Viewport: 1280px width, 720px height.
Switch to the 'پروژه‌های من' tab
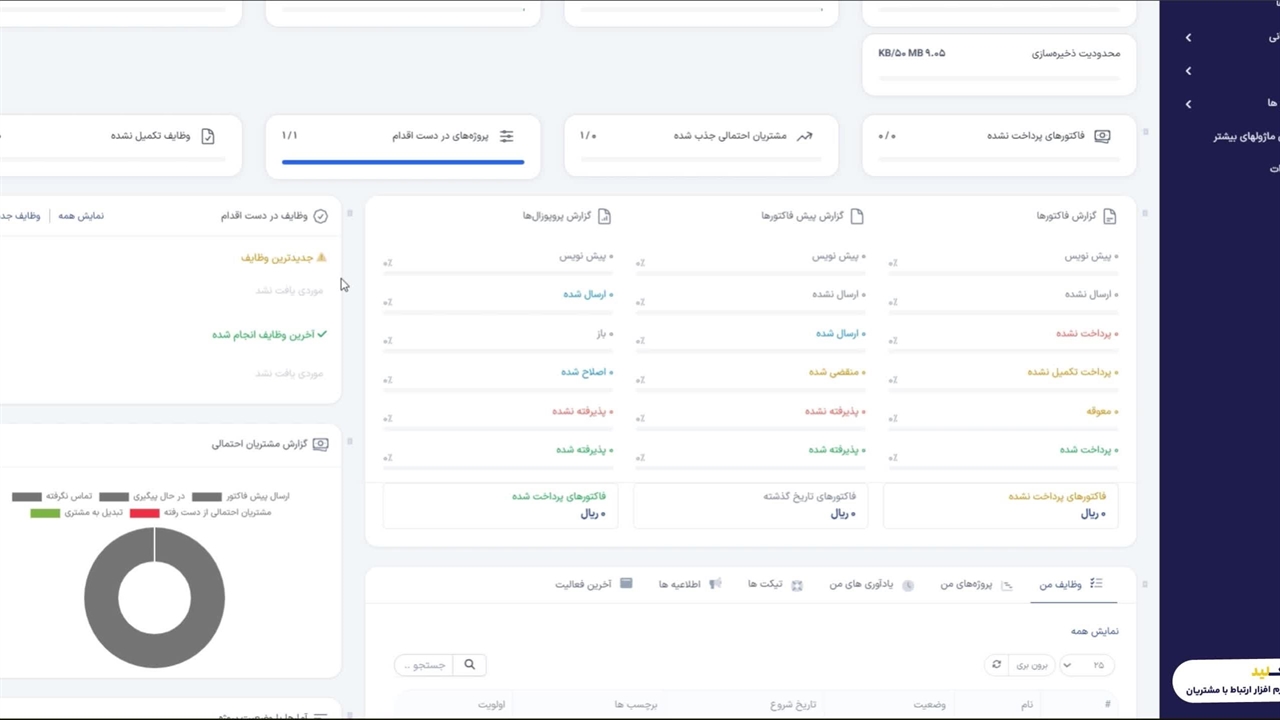965,584
